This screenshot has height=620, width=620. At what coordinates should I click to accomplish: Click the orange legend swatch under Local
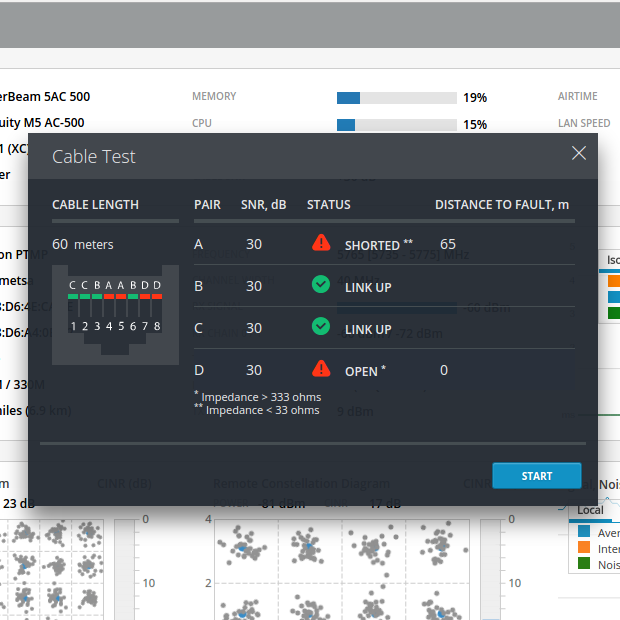[x=585, y=548]
